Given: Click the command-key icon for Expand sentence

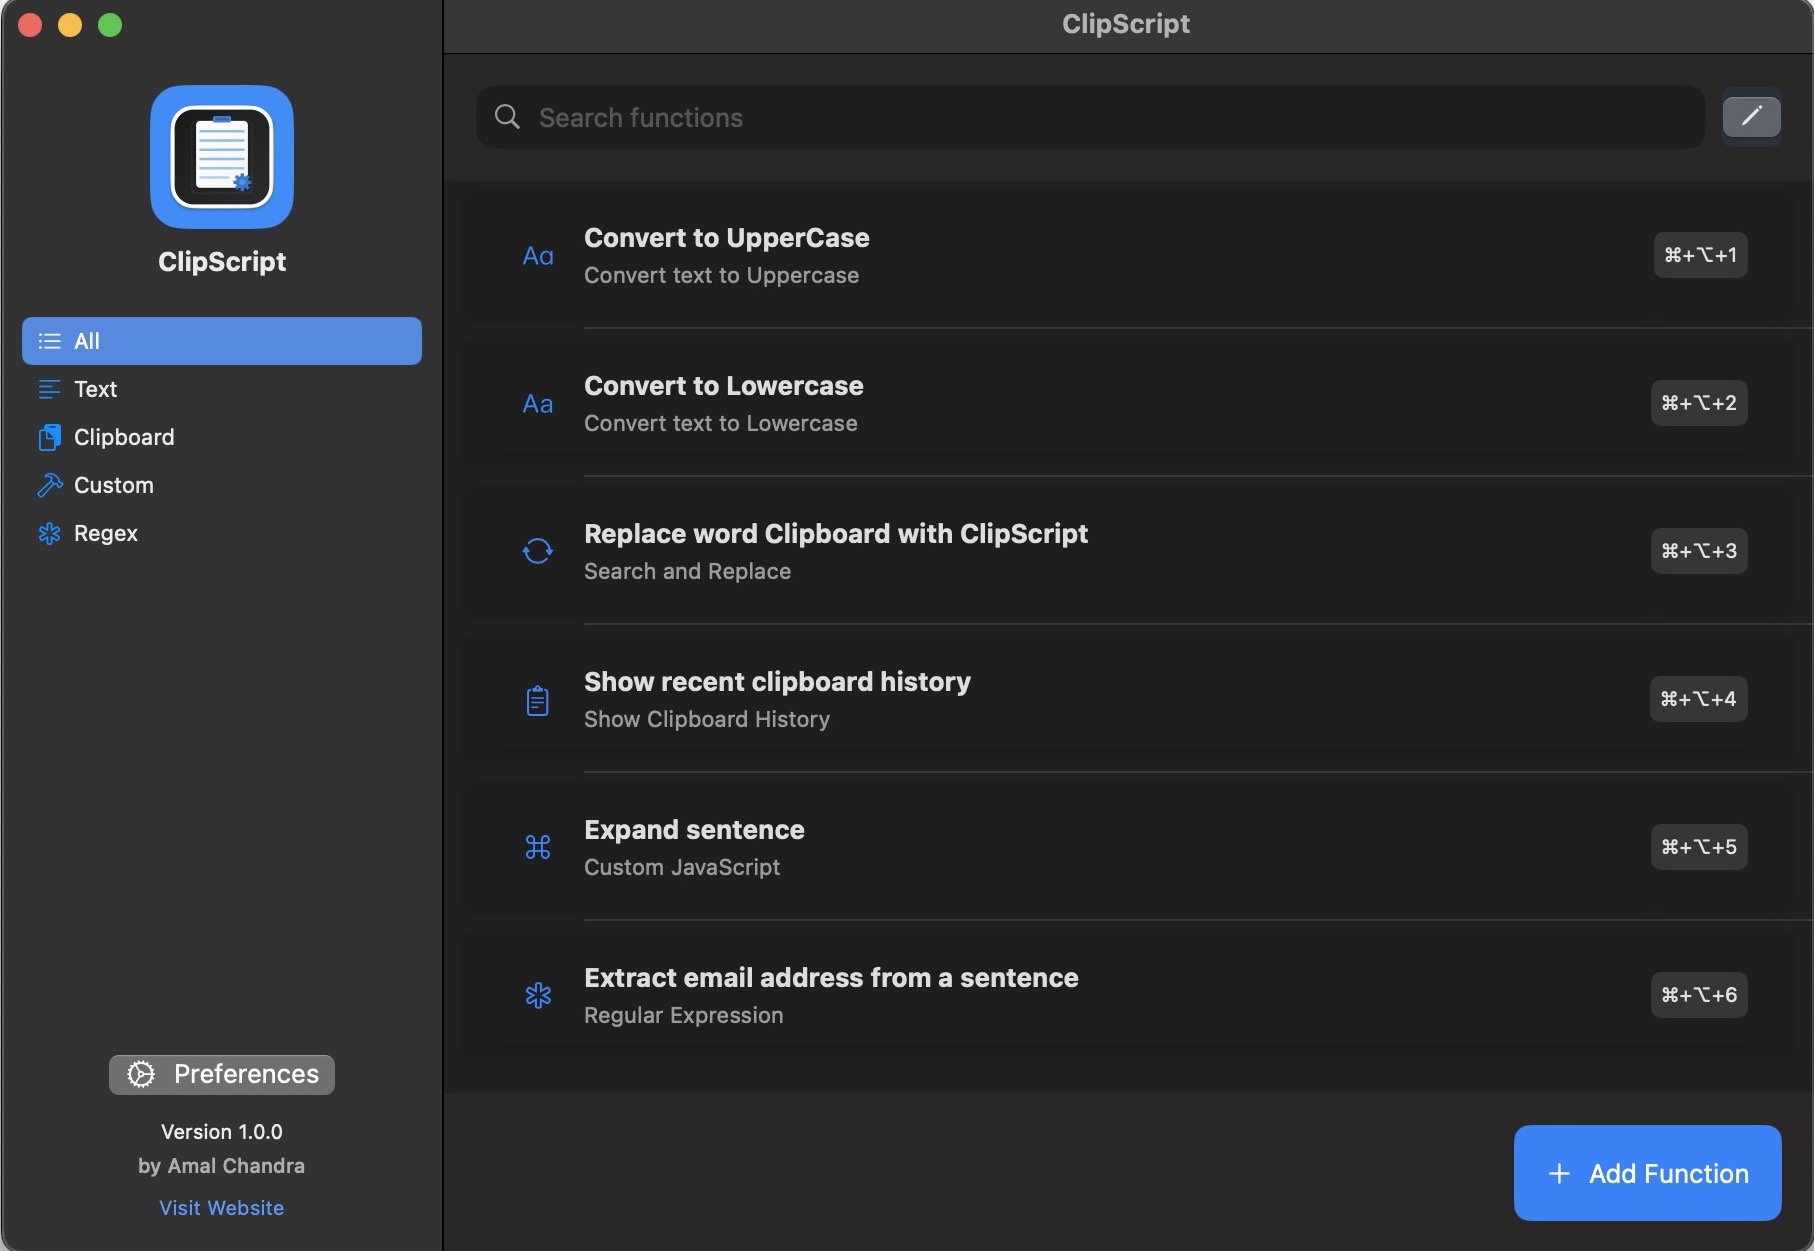Looking at the screenshot, I should tap(538, 848).
